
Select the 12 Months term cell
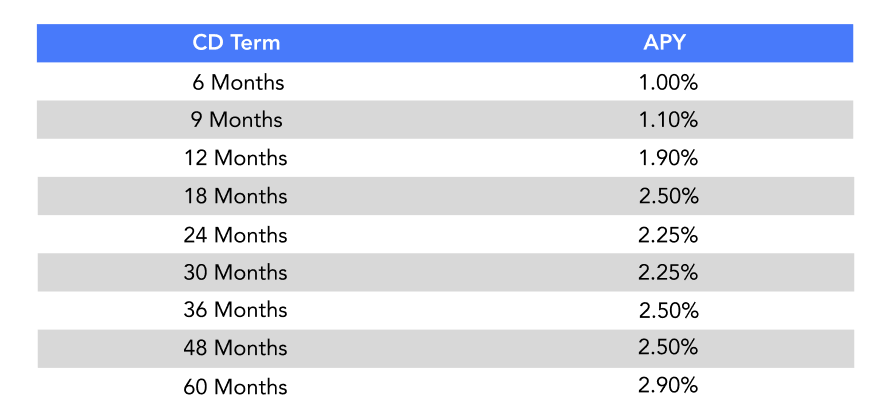[235, 158]
